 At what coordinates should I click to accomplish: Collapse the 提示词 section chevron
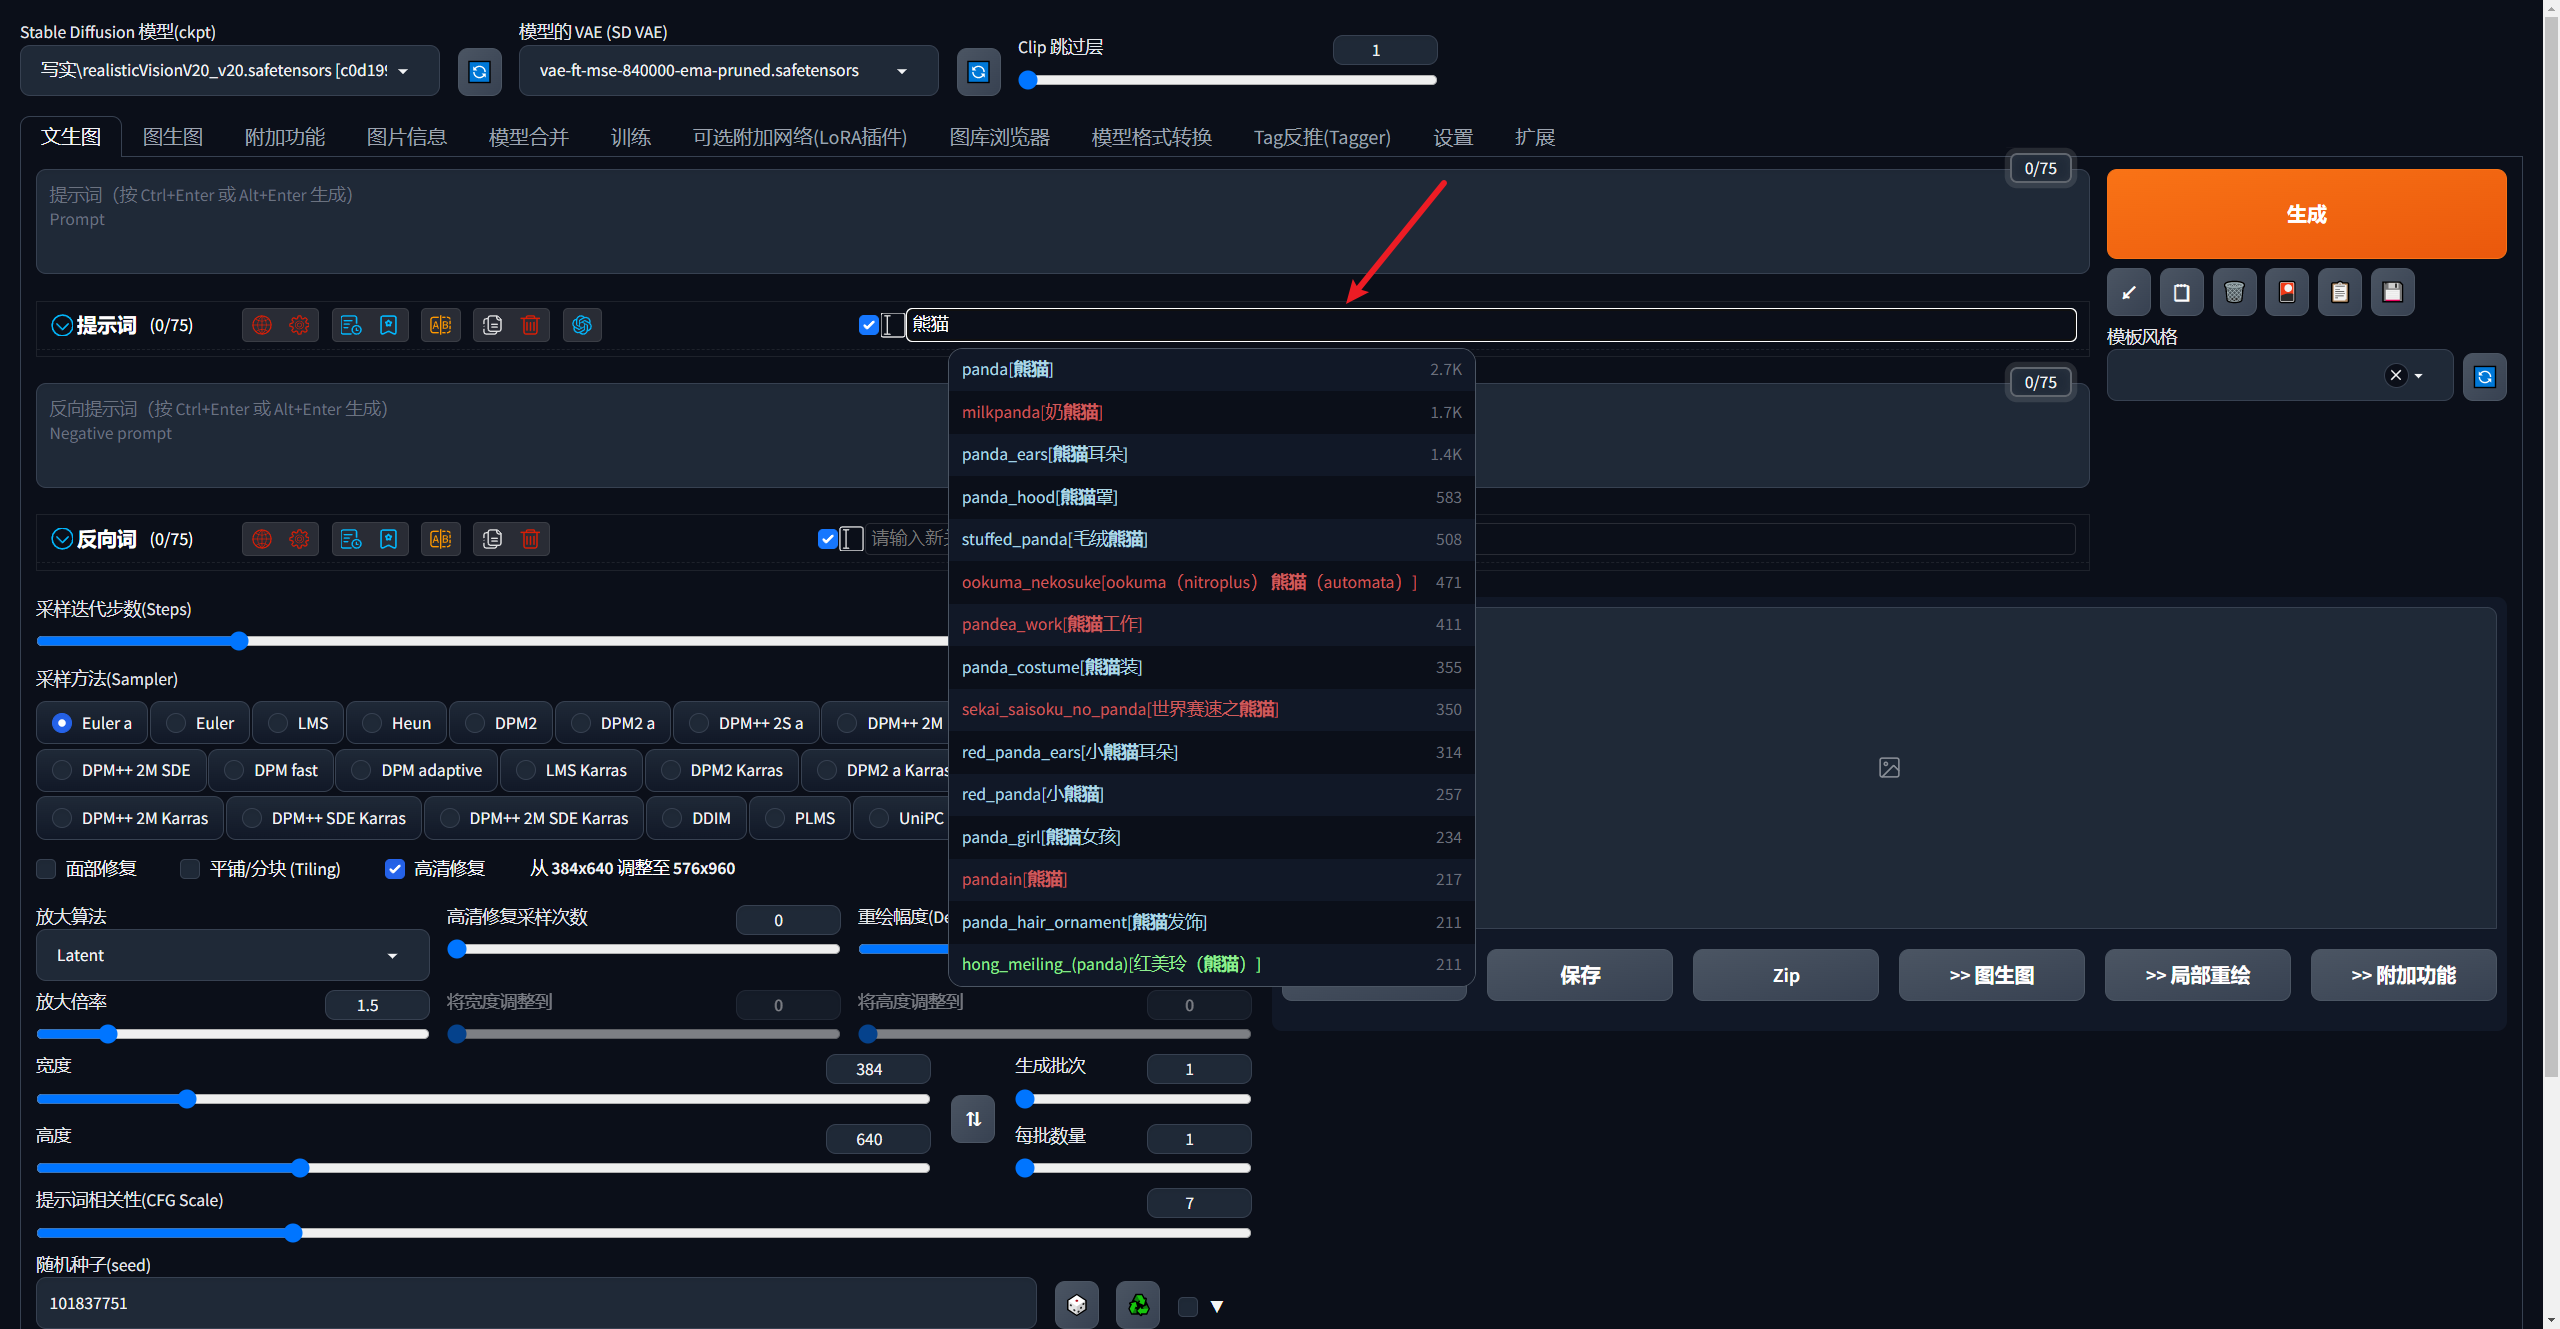click(62, 325)
